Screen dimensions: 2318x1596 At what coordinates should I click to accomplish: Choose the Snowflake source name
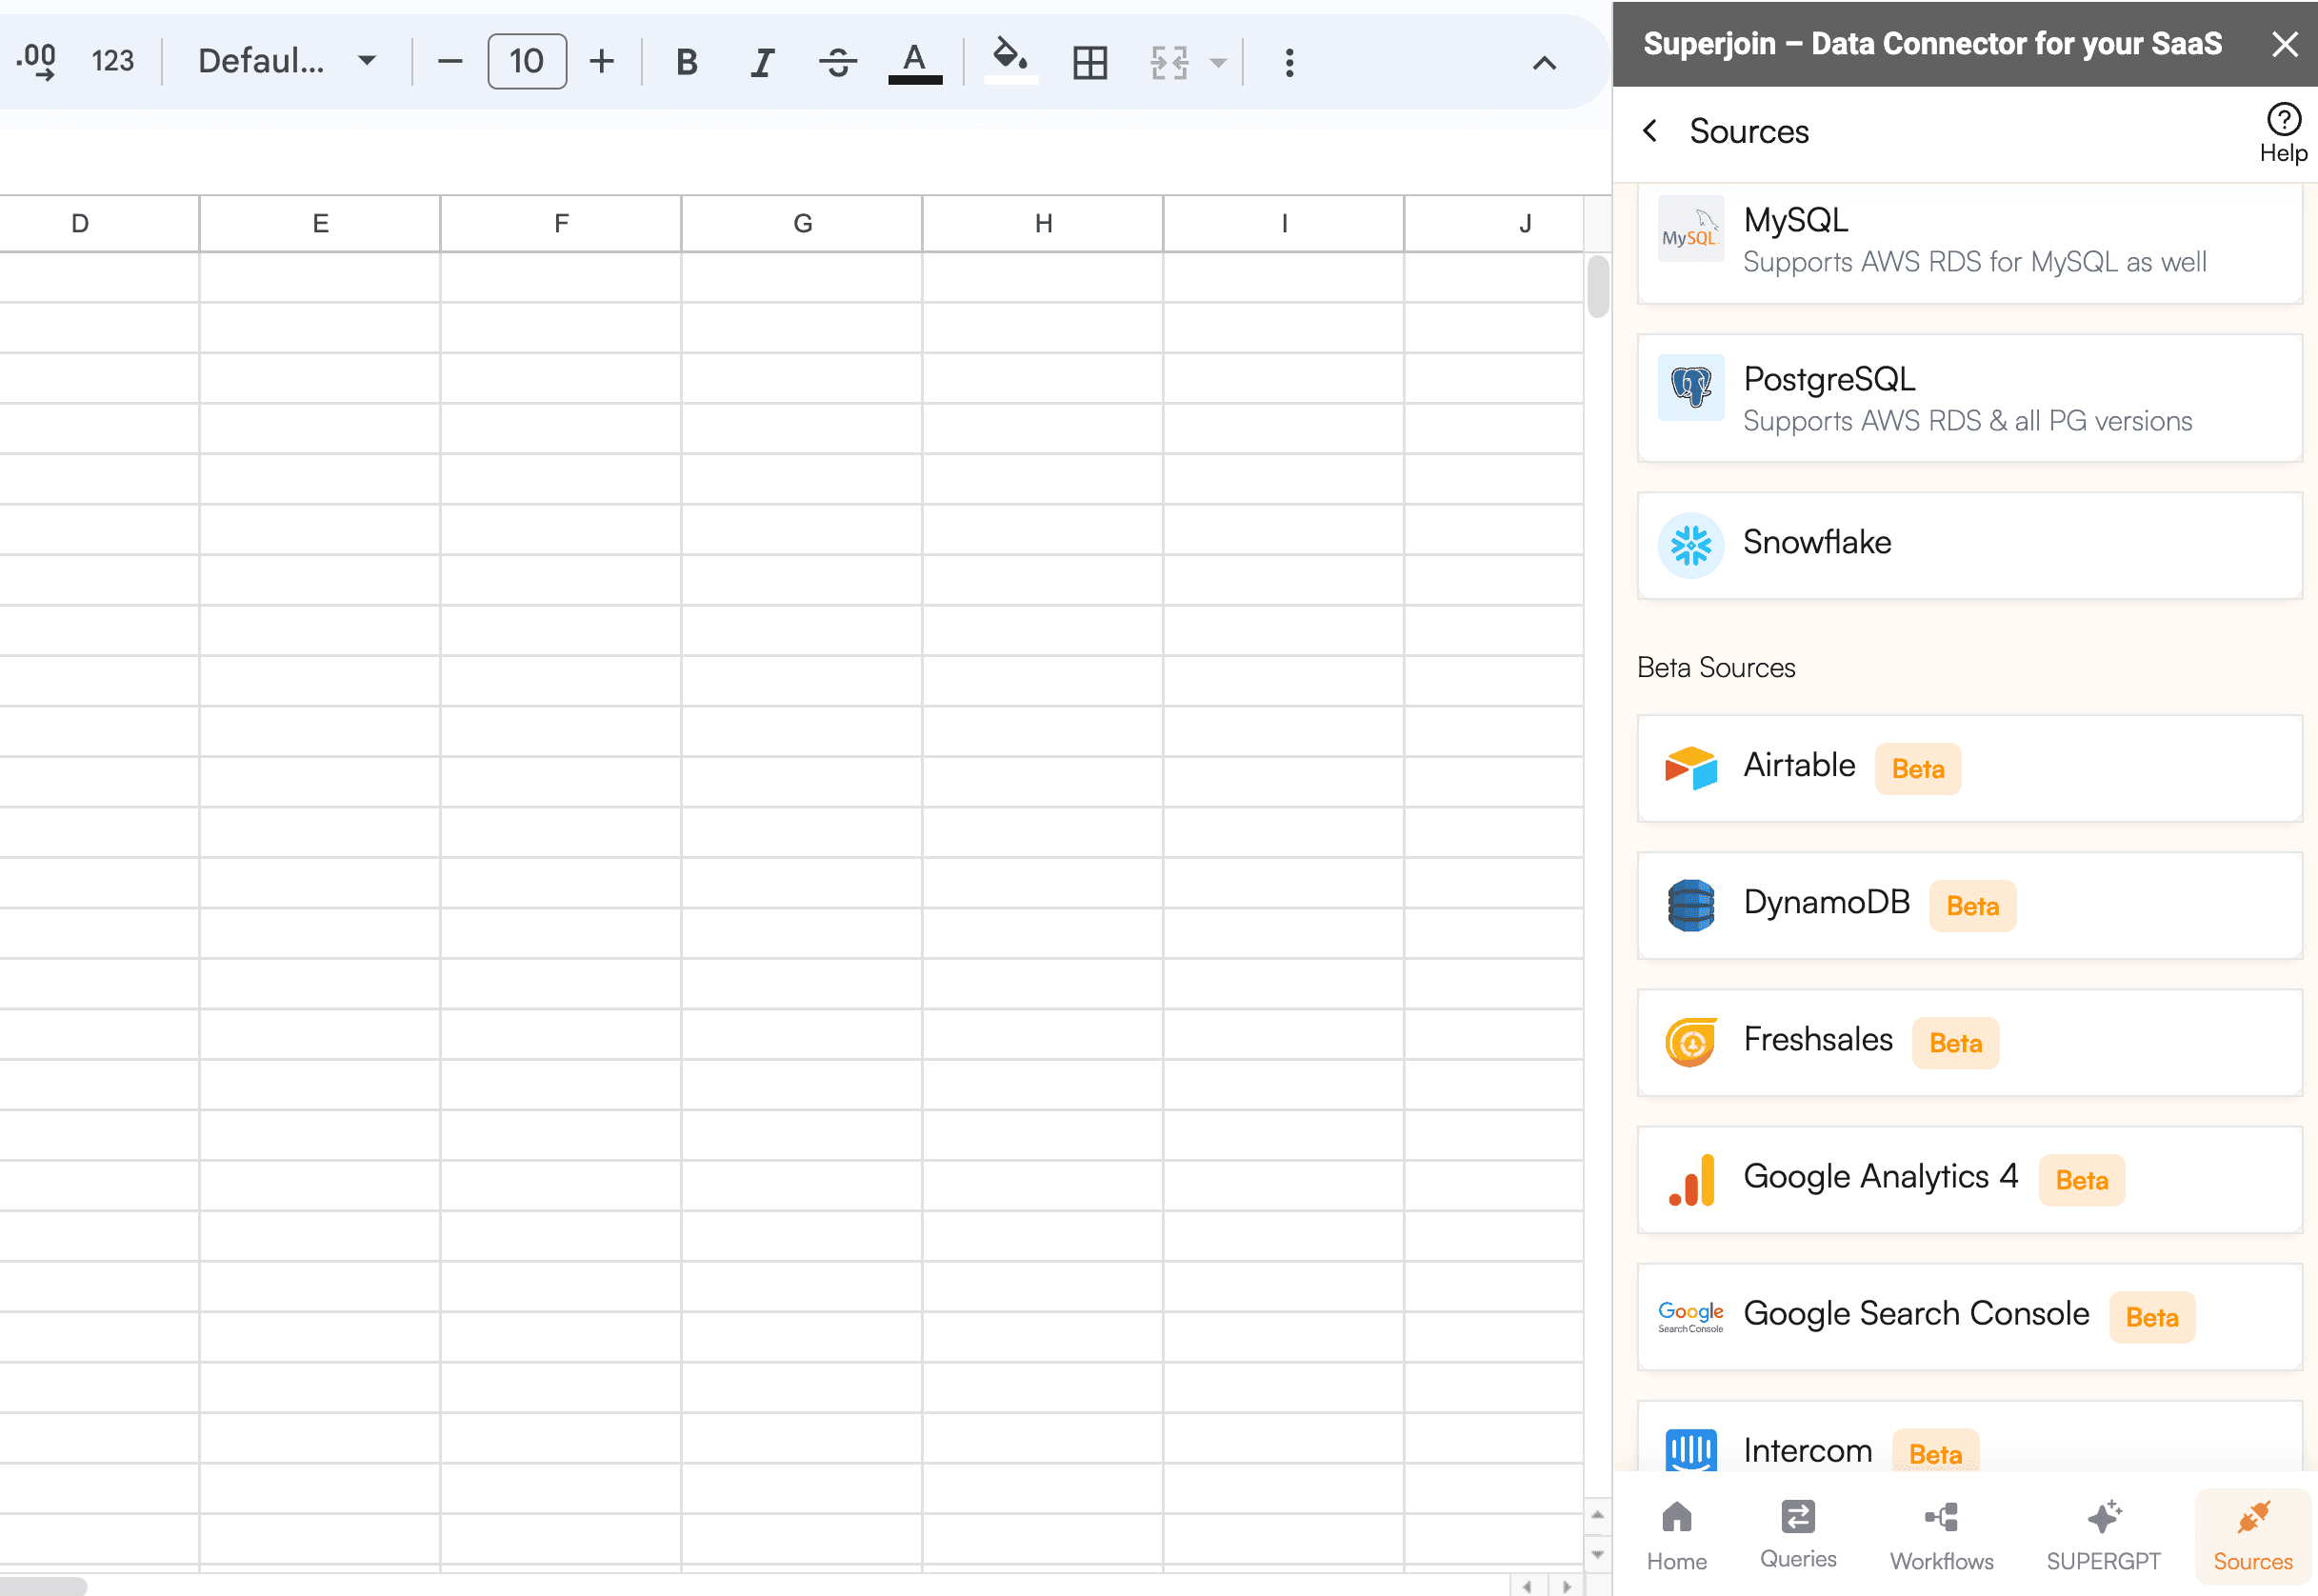(1817, 542)
